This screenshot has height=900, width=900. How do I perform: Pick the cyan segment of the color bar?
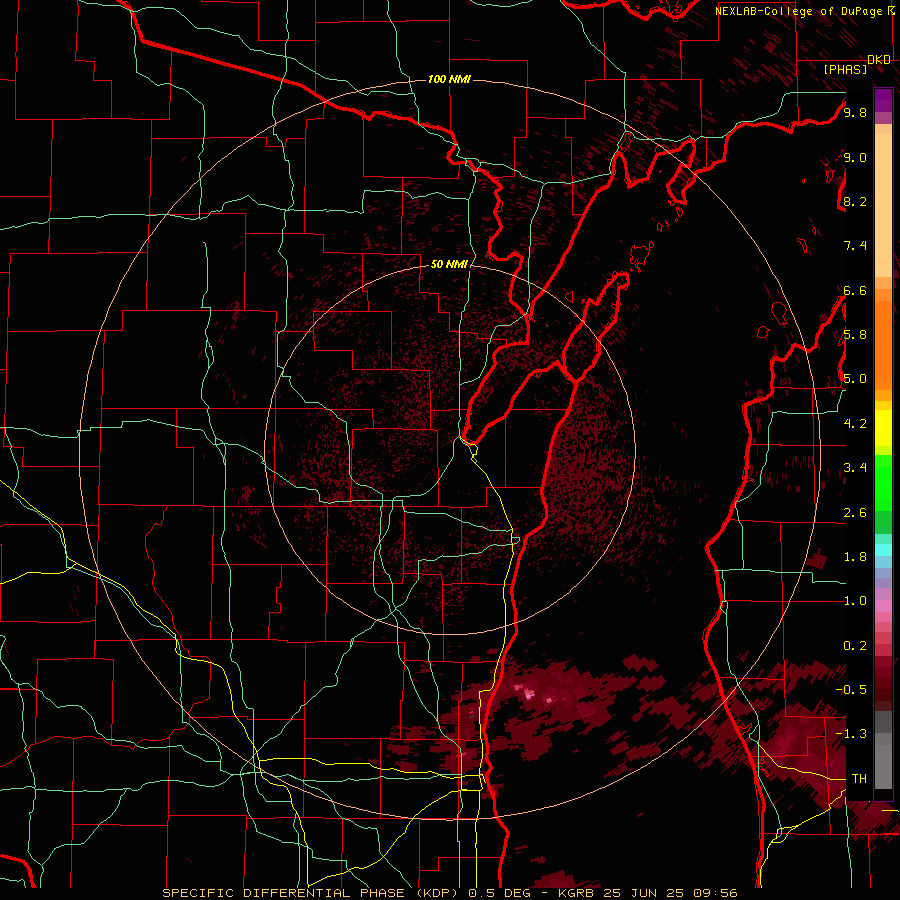click(883, 550)
